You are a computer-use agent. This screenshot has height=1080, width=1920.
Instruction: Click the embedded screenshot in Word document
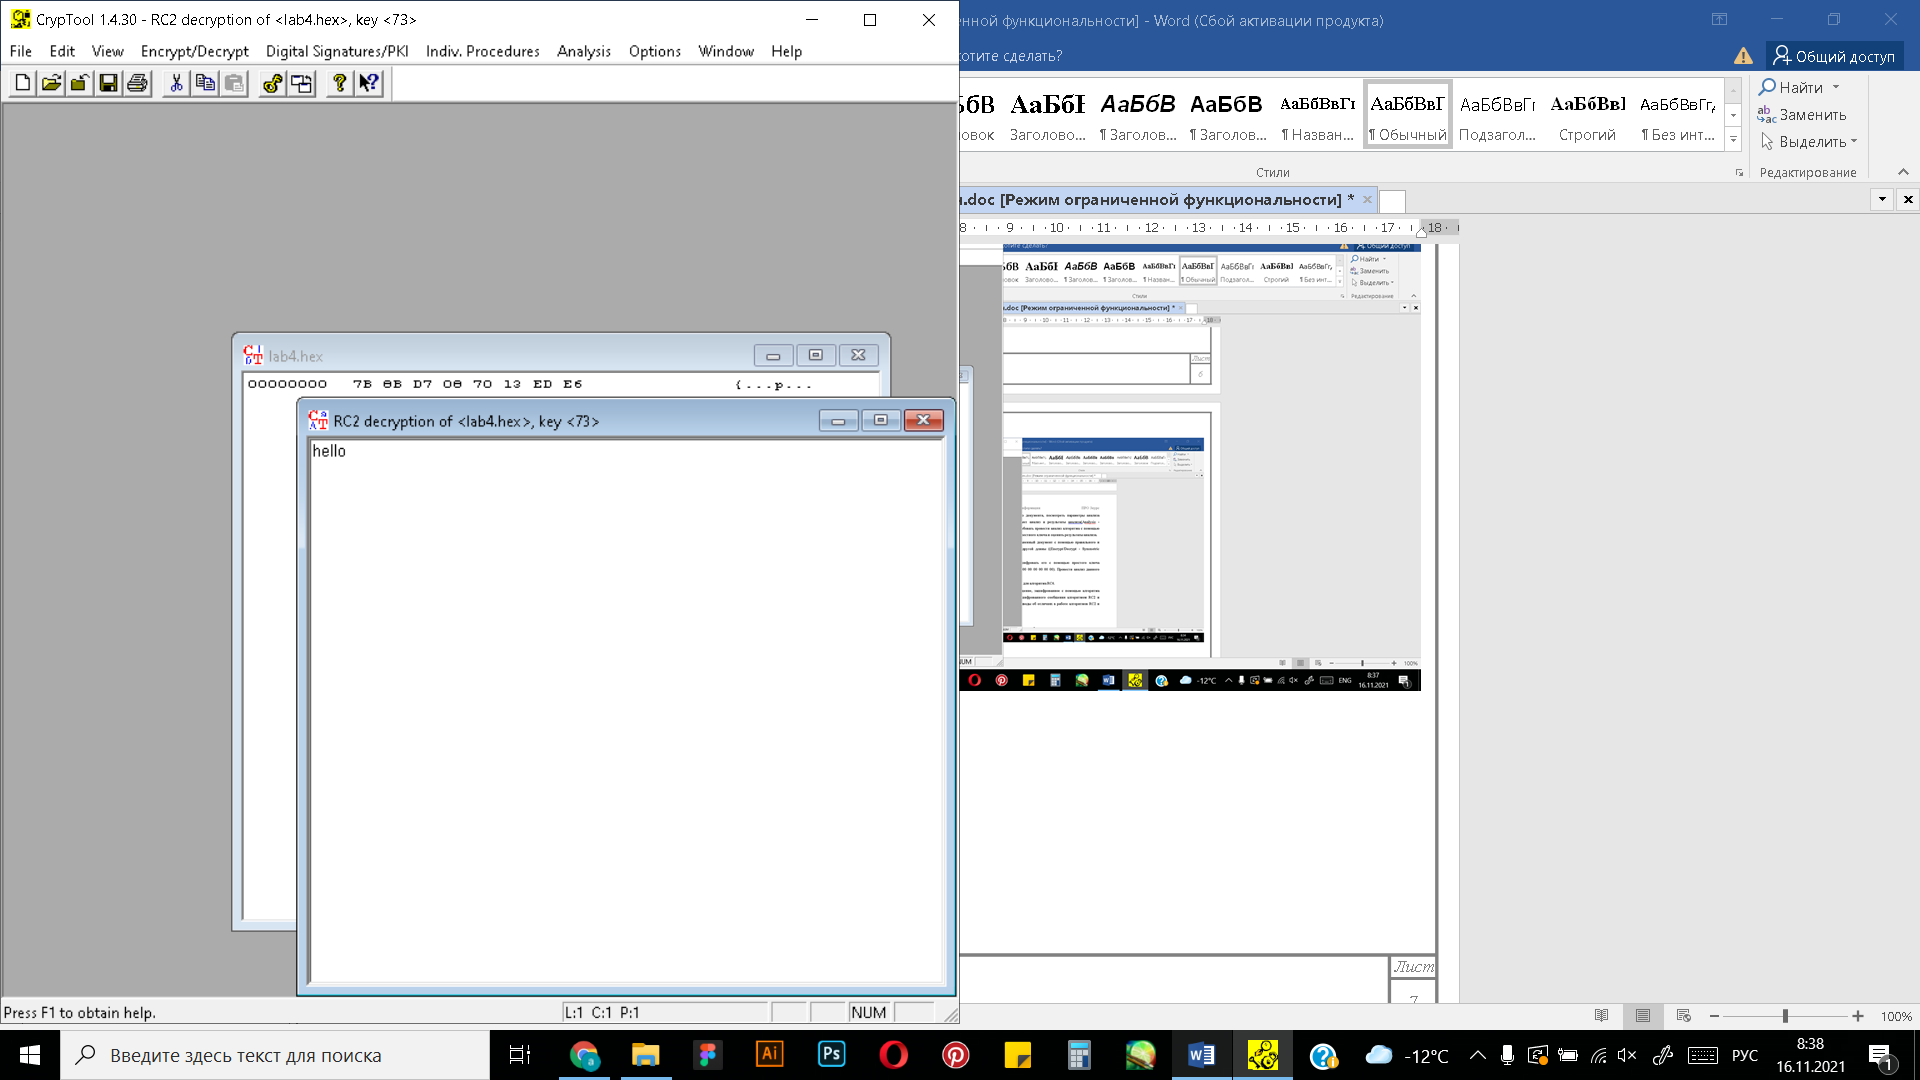point(1190,468)
